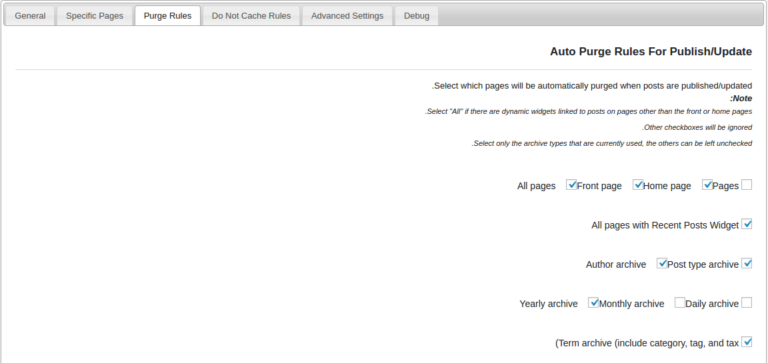Screen dimensions: 768x363
Task: Open the General tab
Action: click(x=30, y=16)
